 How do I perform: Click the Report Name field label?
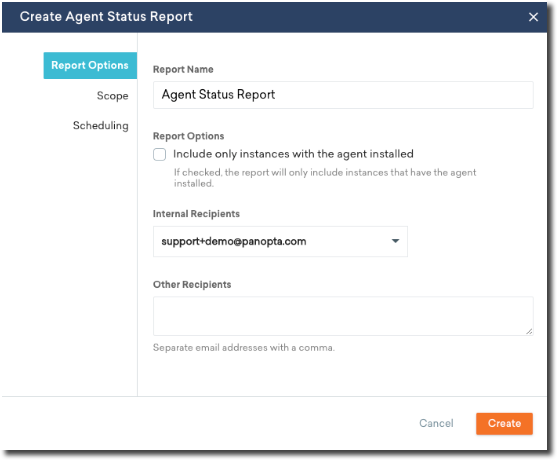click(x=183, y=69)
